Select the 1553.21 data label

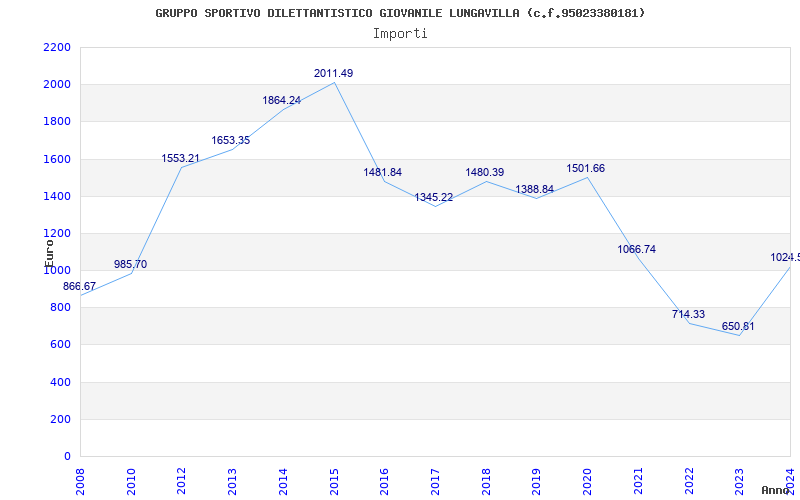pyautogui.click(x=180, y=158)
